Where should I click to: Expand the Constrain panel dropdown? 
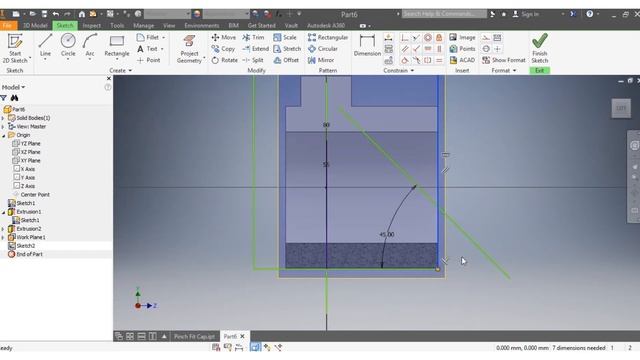pos(399,71)
